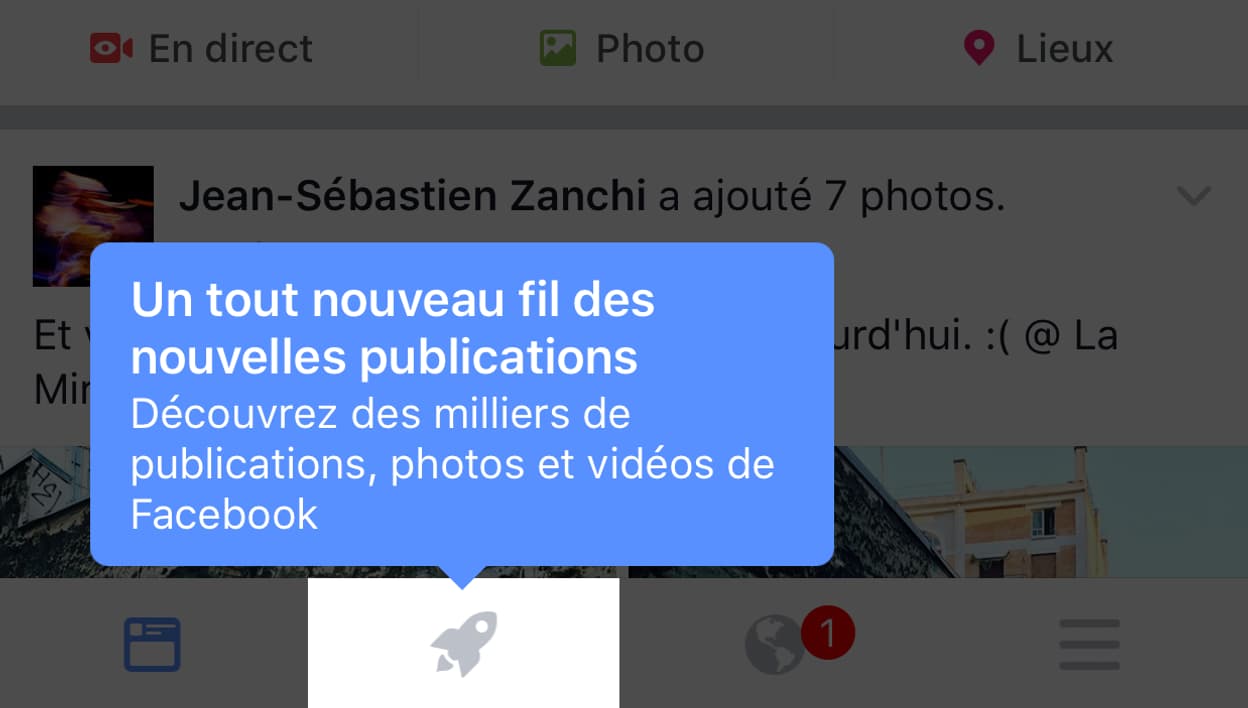Open Jean-Sébastien Zanchi's profile link

point(412,197)
